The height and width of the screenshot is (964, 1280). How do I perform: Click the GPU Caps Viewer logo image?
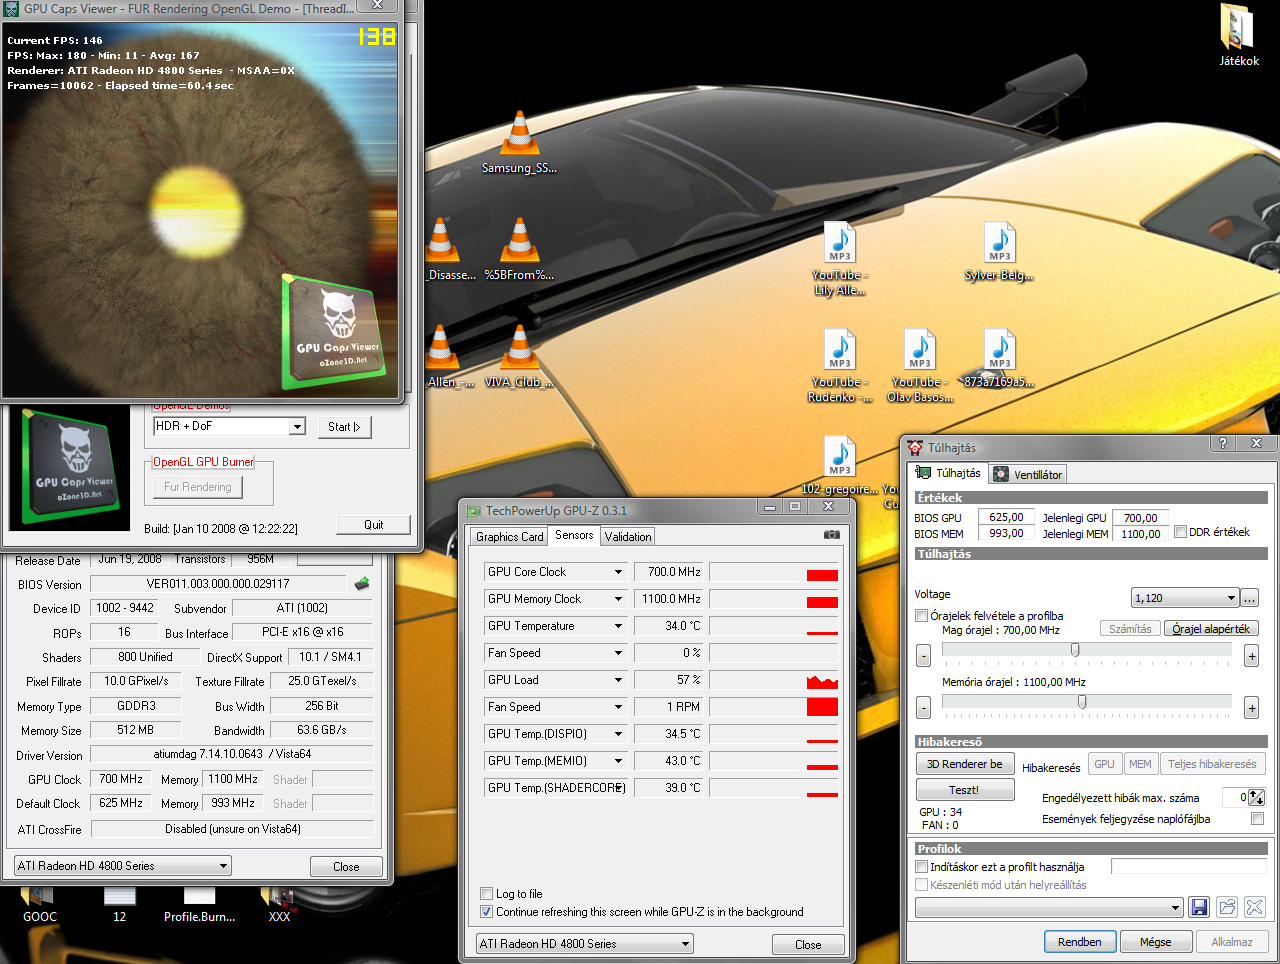pyautogui.click(x=70, y=468)
